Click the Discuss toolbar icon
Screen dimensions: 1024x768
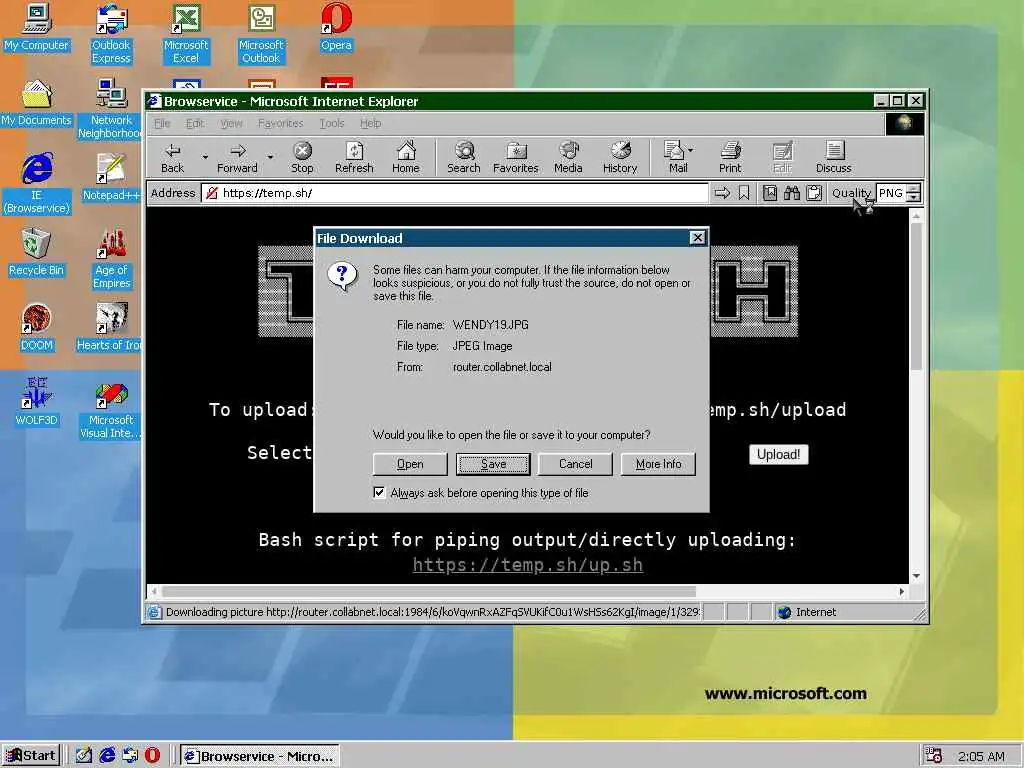(x=833, y=157)
